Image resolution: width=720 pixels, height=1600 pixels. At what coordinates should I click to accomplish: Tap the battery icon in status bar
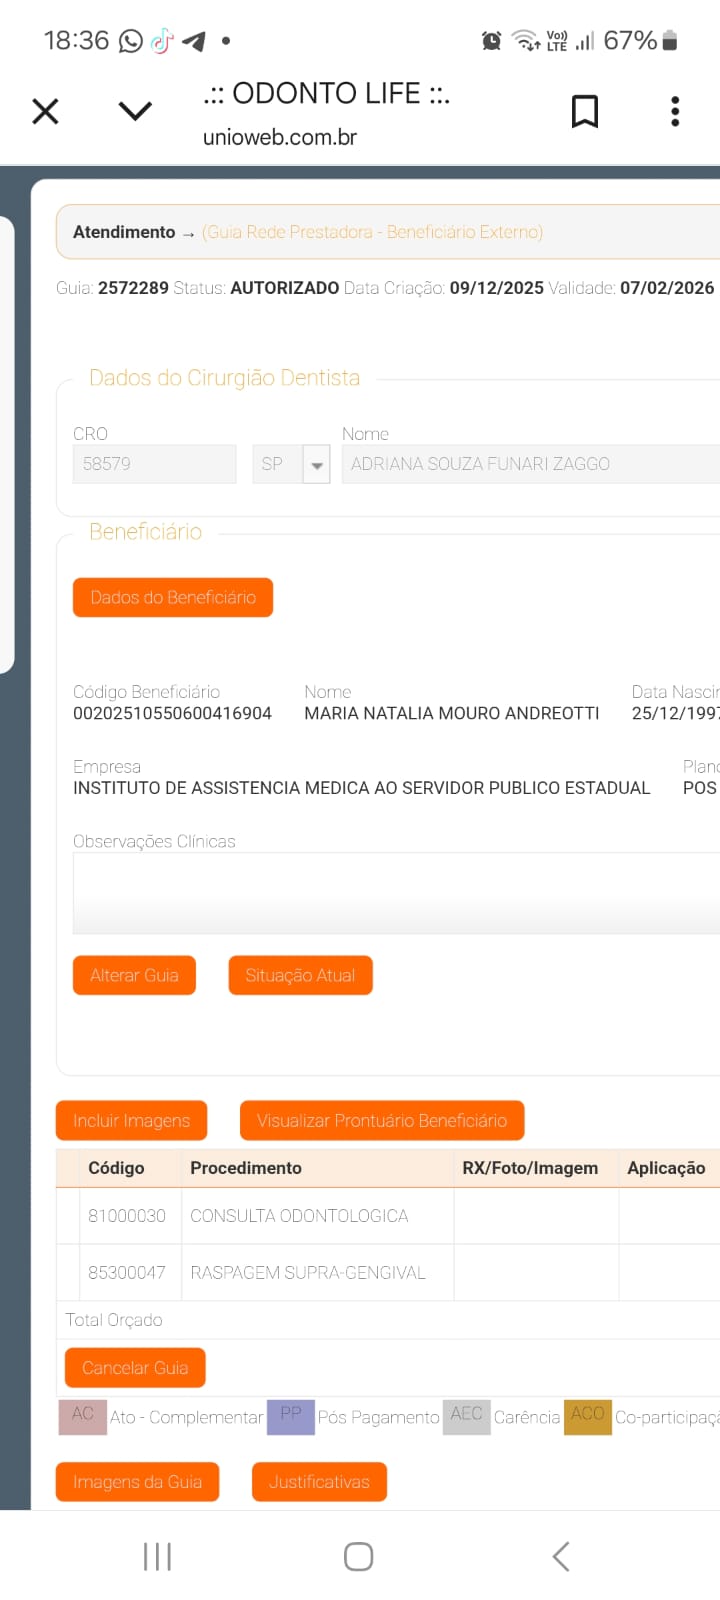click(670, 40)
